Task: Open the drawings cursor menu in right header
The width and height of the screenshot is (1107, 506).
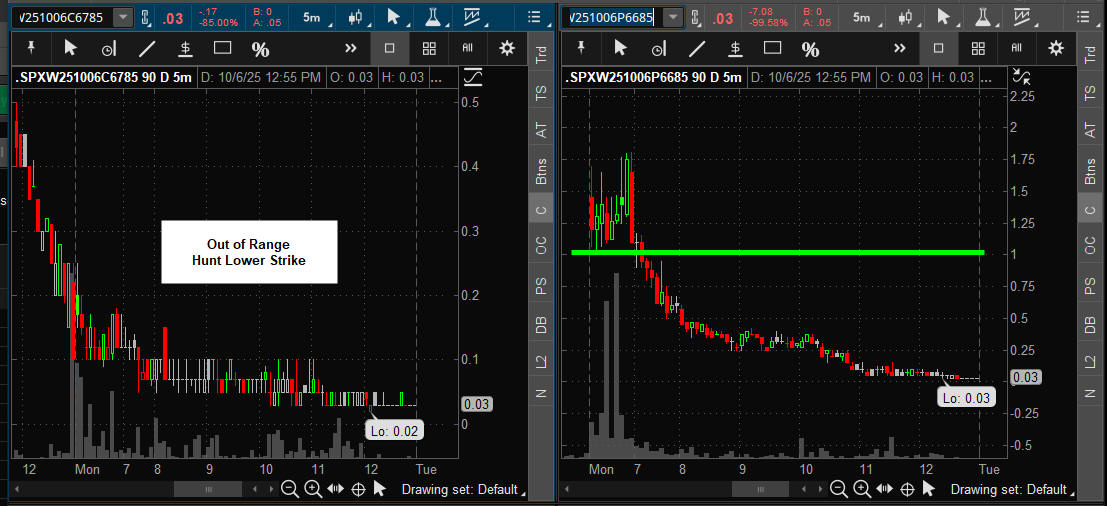Action: [x=943, y=18]
